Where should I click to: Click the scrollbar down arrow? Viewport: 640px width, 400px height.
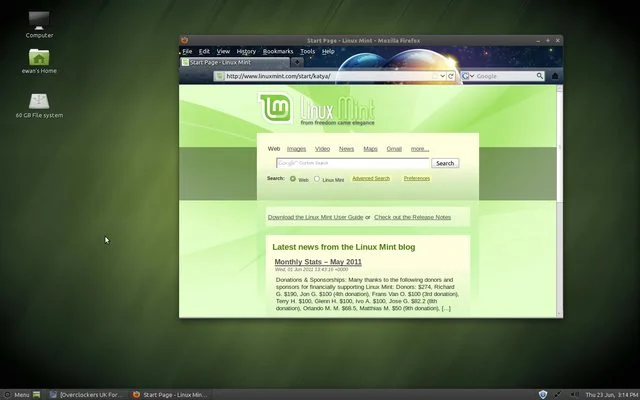click(559, 314)
